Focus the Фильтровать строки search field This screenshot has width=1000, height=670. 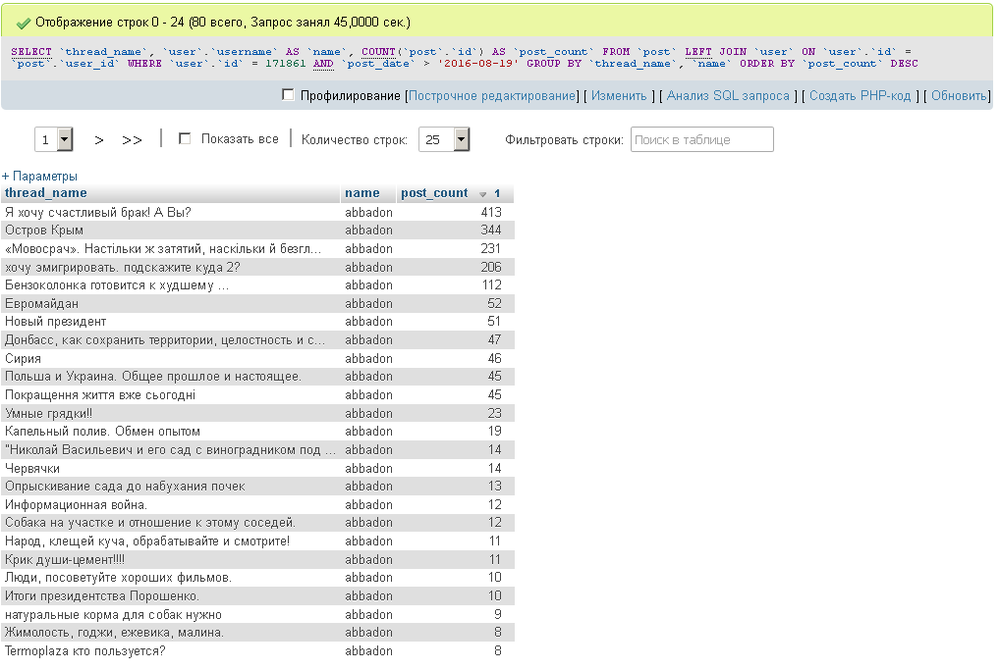701,140
